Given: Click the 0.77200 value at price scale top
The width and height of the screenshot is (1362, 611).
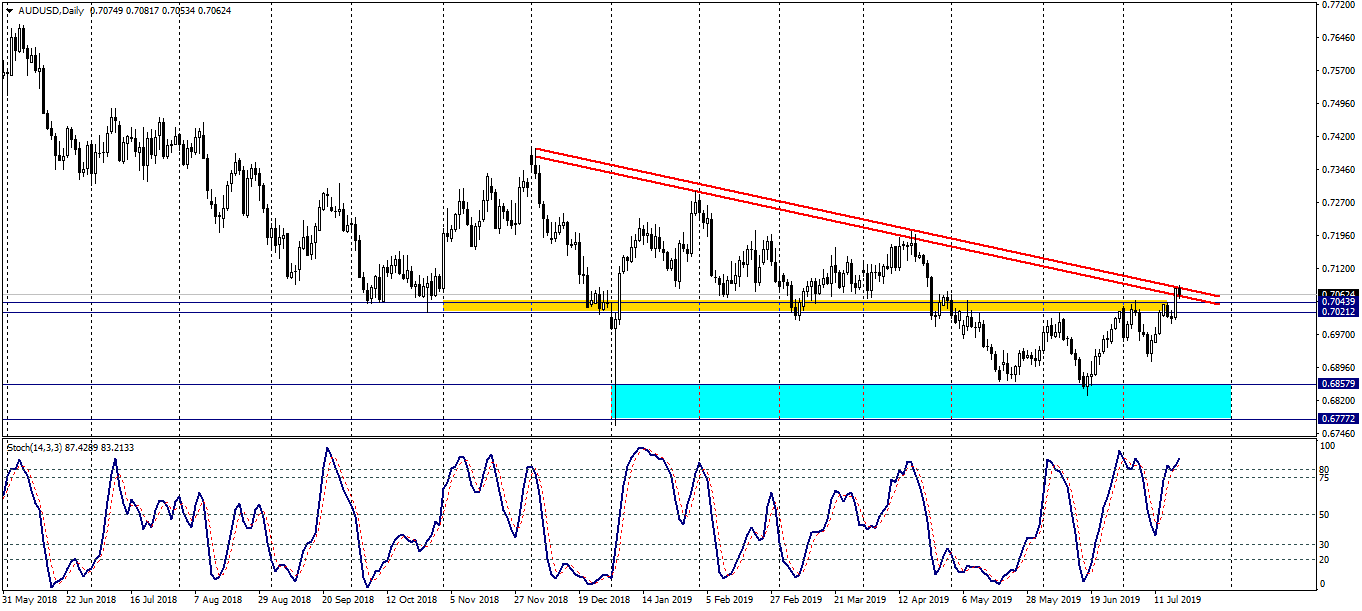Looking at the screenshot, I should tap(1336, 5).
